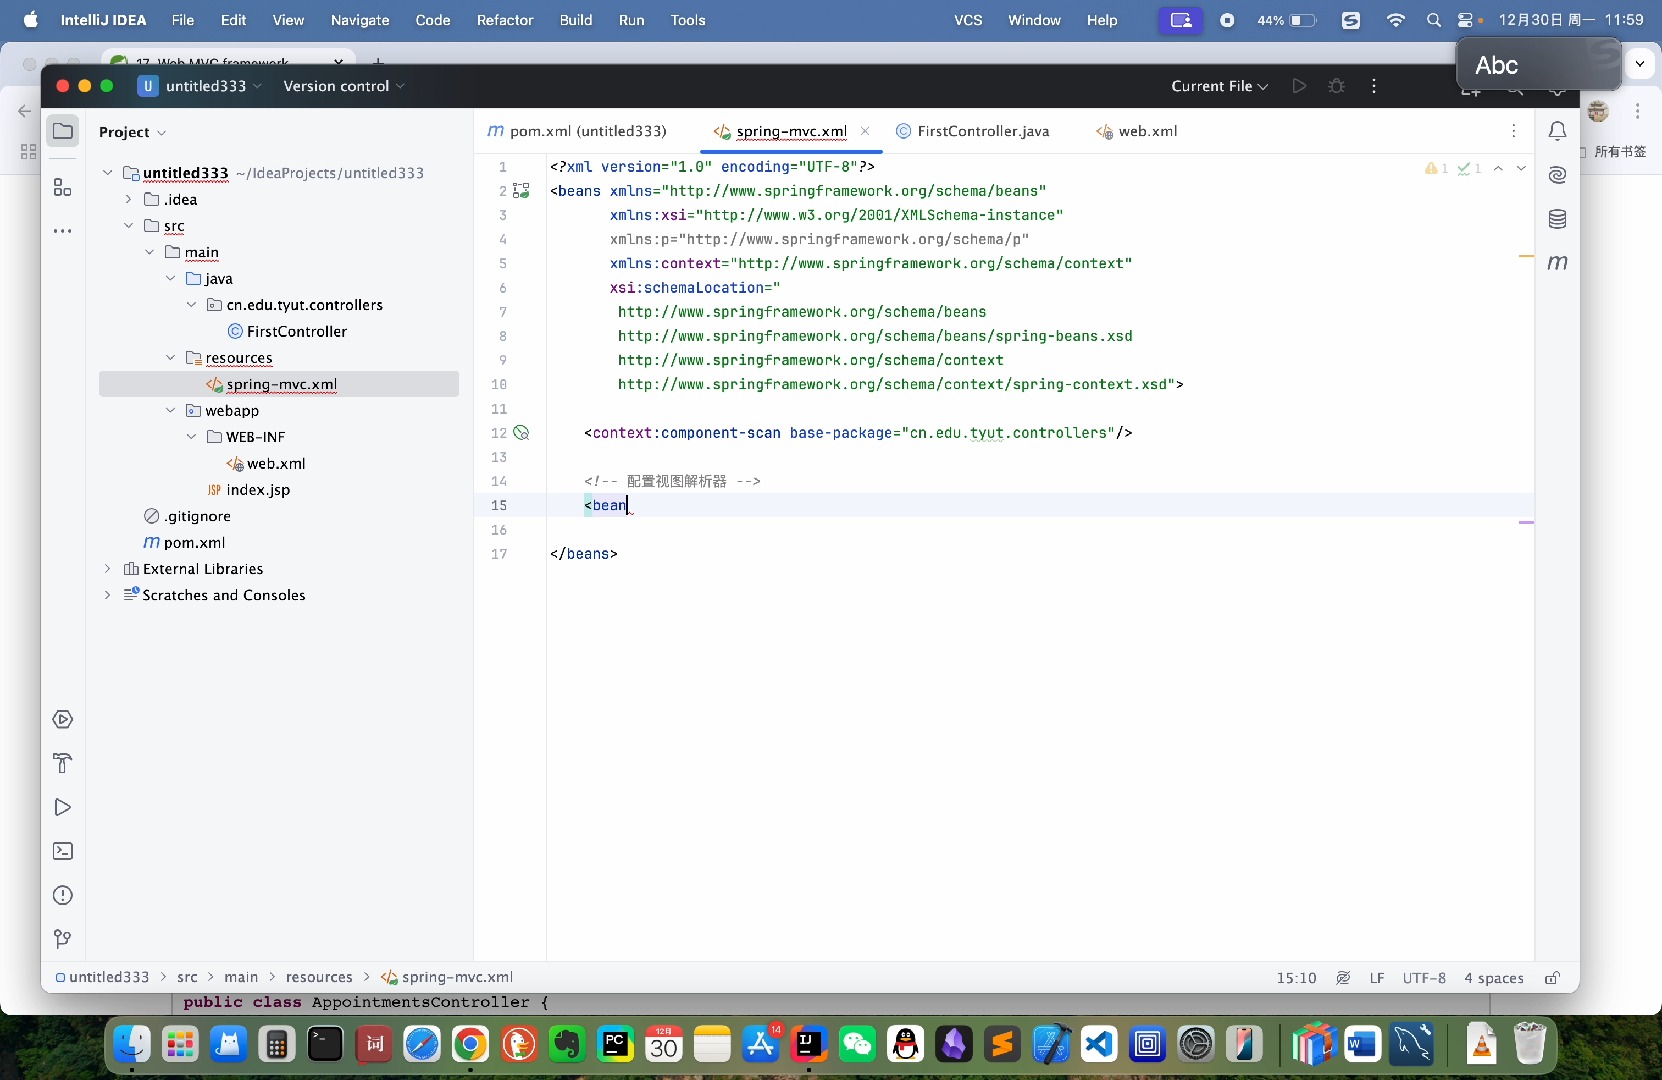Image resolution: width=1662 pixels, height=1080 pixels.
Task: Place cursor on empty line 16 in editor
Action: click(1040, 530)
